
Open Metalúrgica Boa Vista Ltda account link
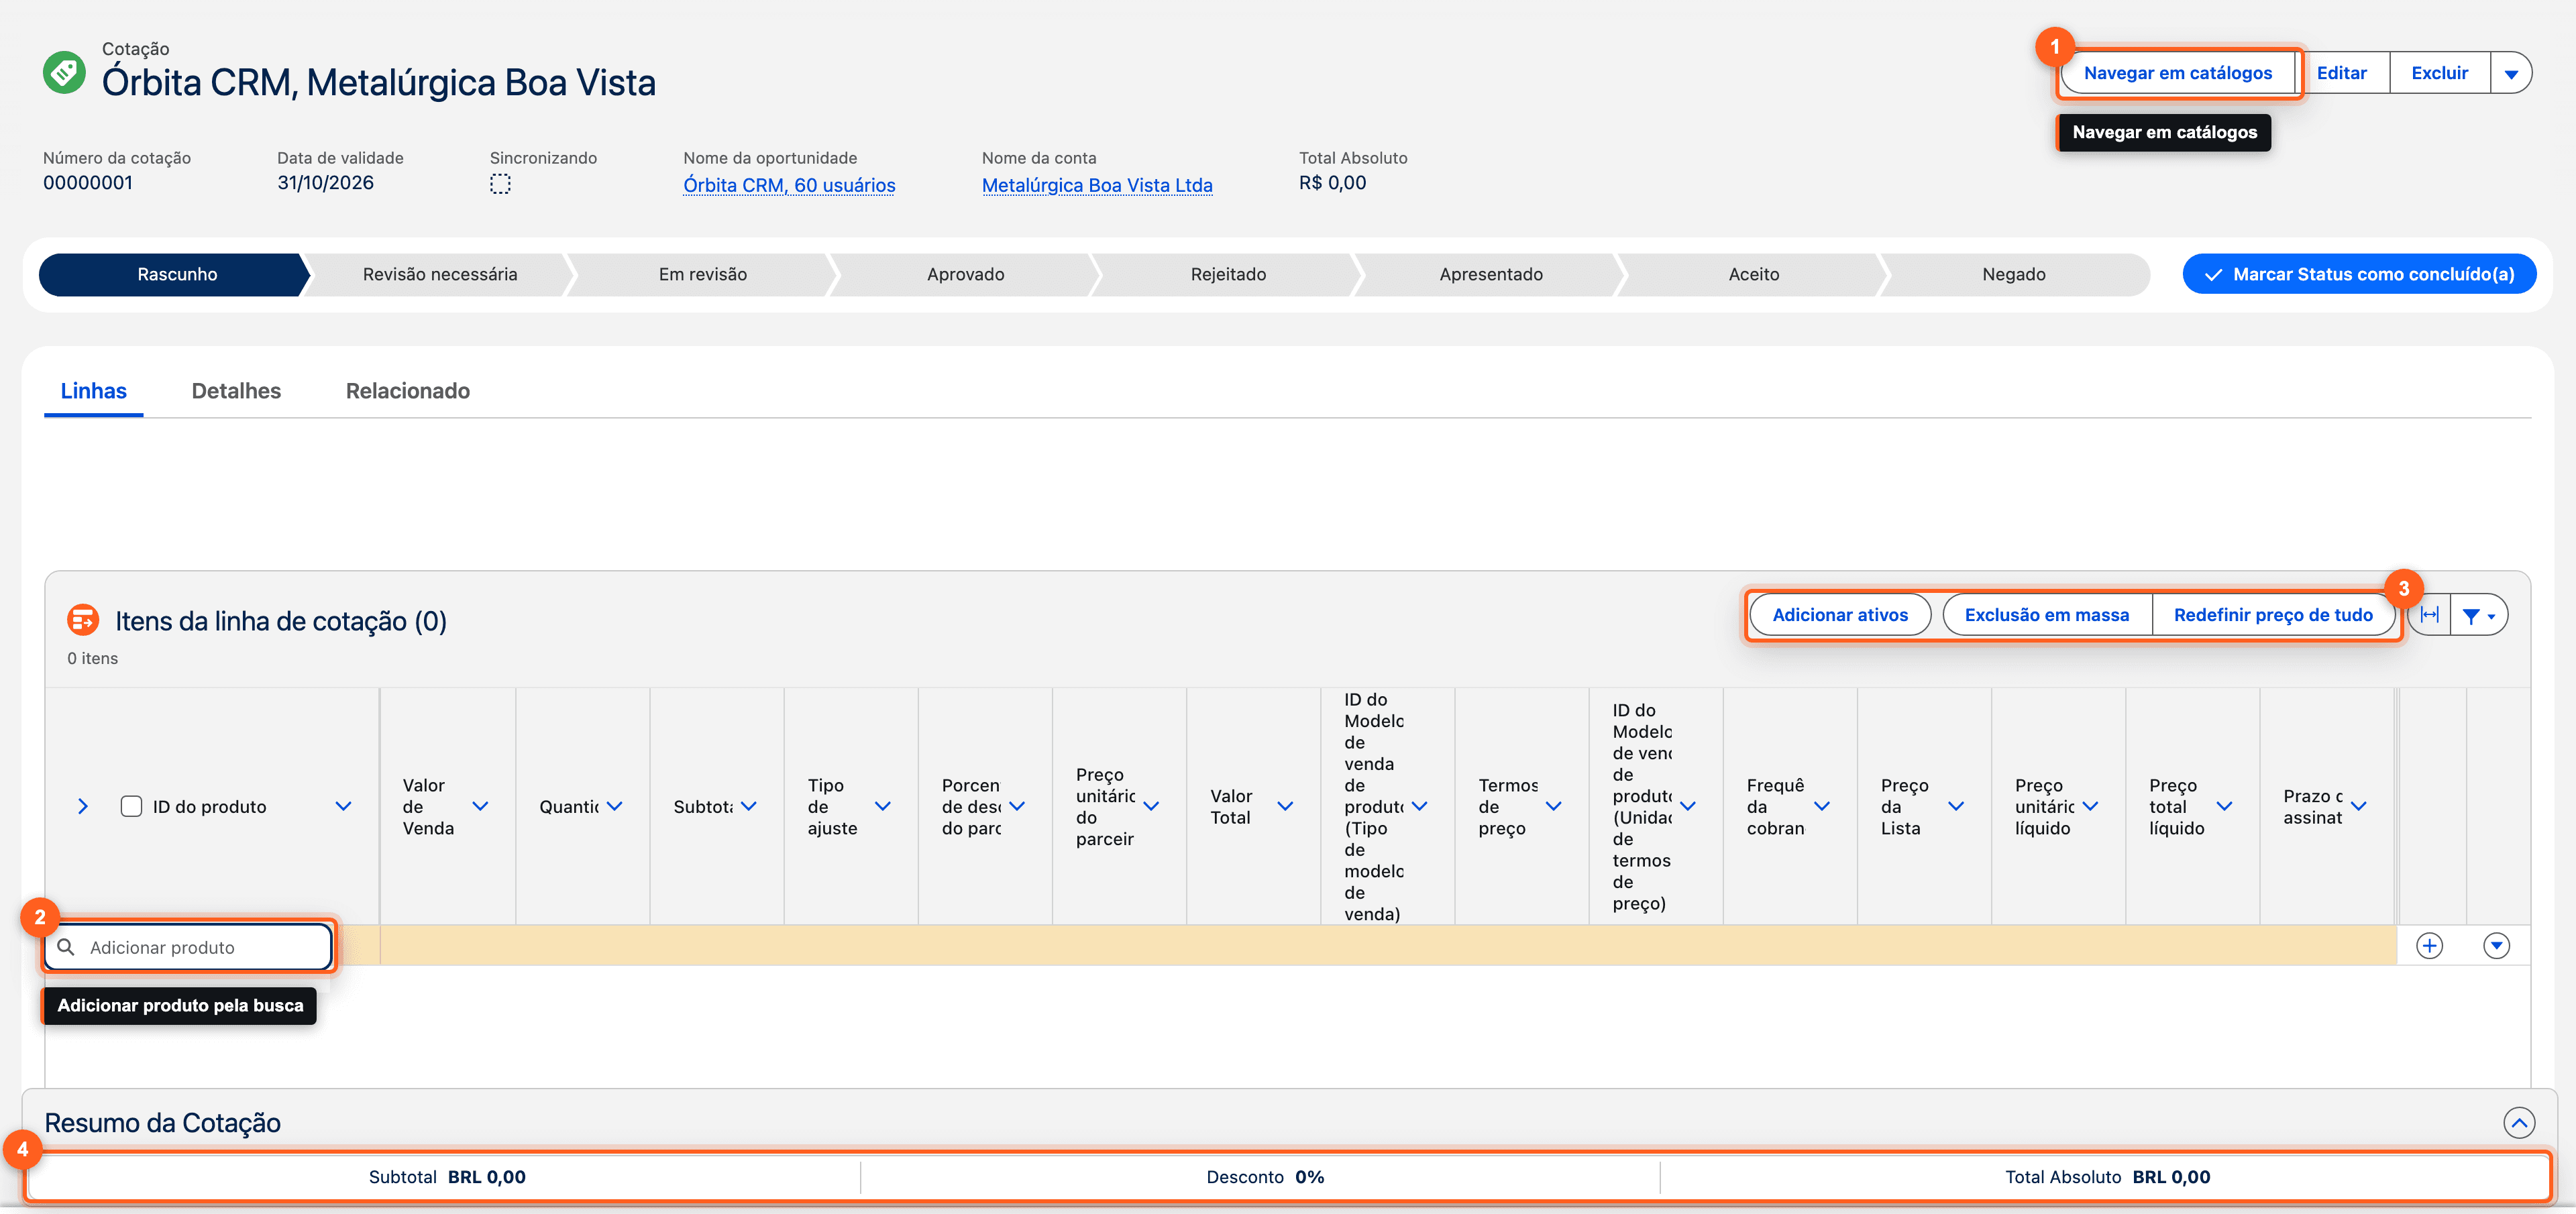coord(1097,185)
